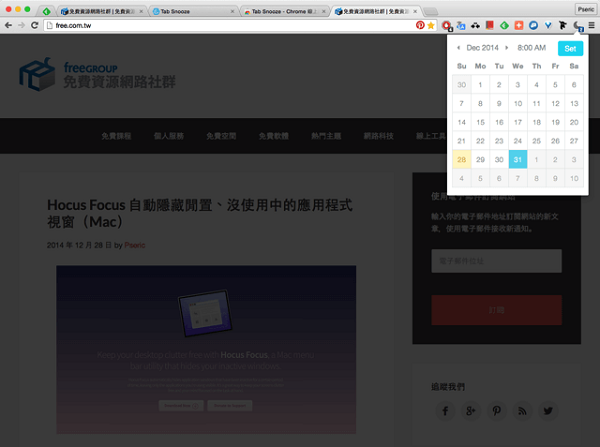Switch to the first 免費資源網路社群 tab

101,11
